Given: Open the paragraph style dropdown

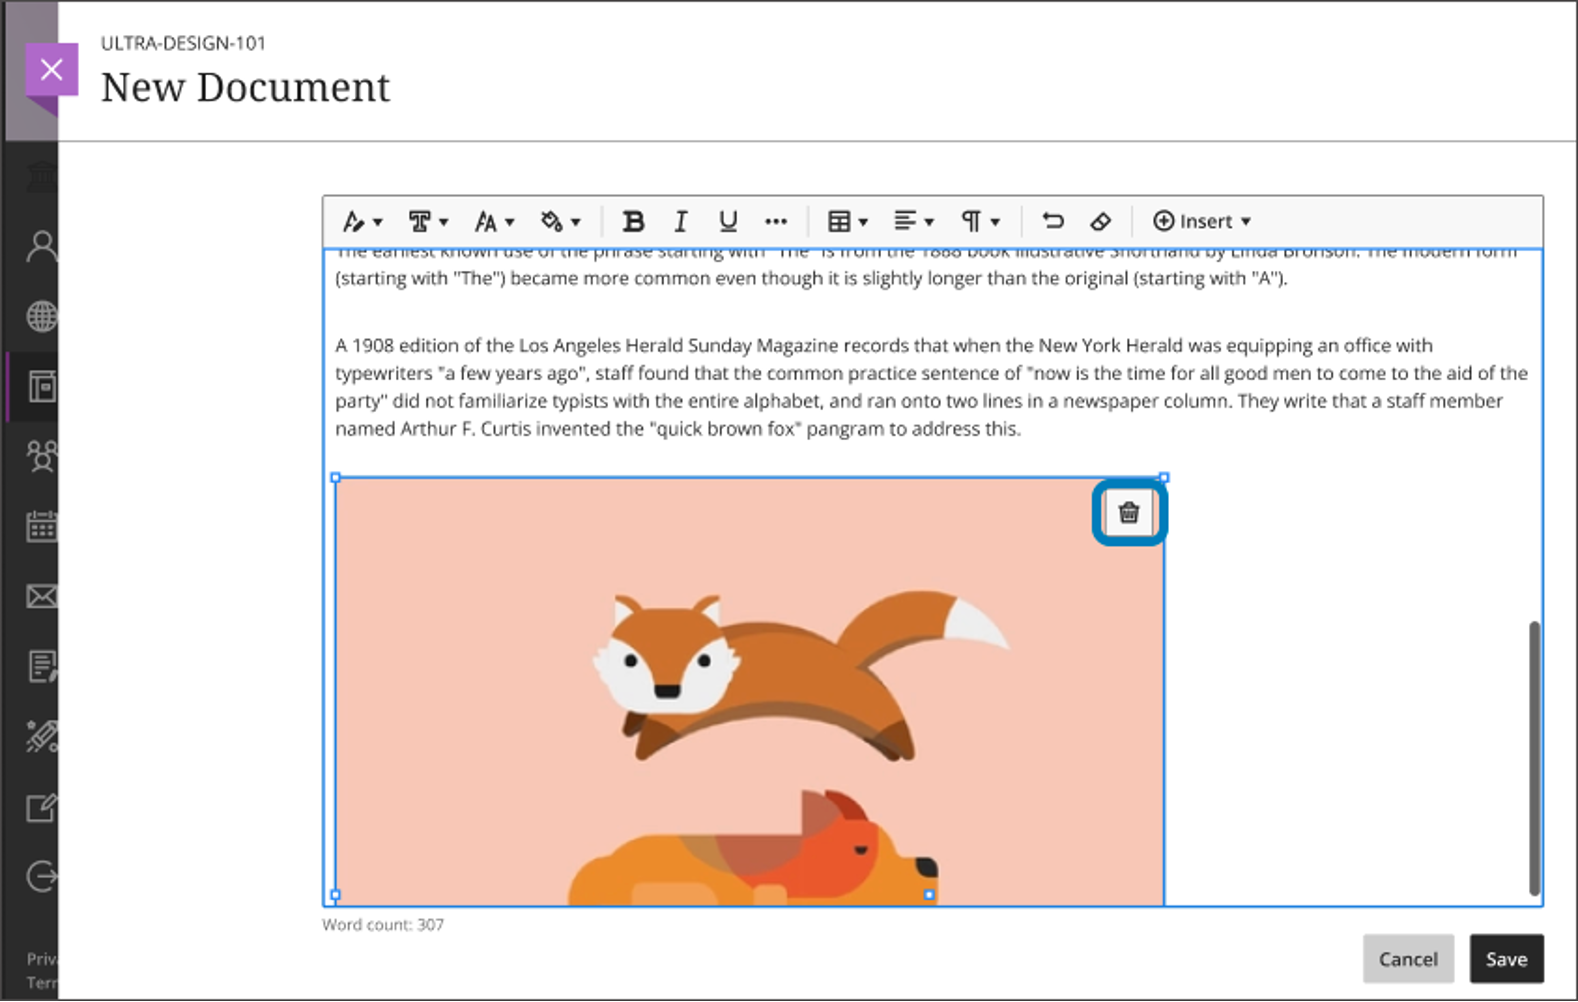Looking at the screenshot, I should (x=979, y=221).
